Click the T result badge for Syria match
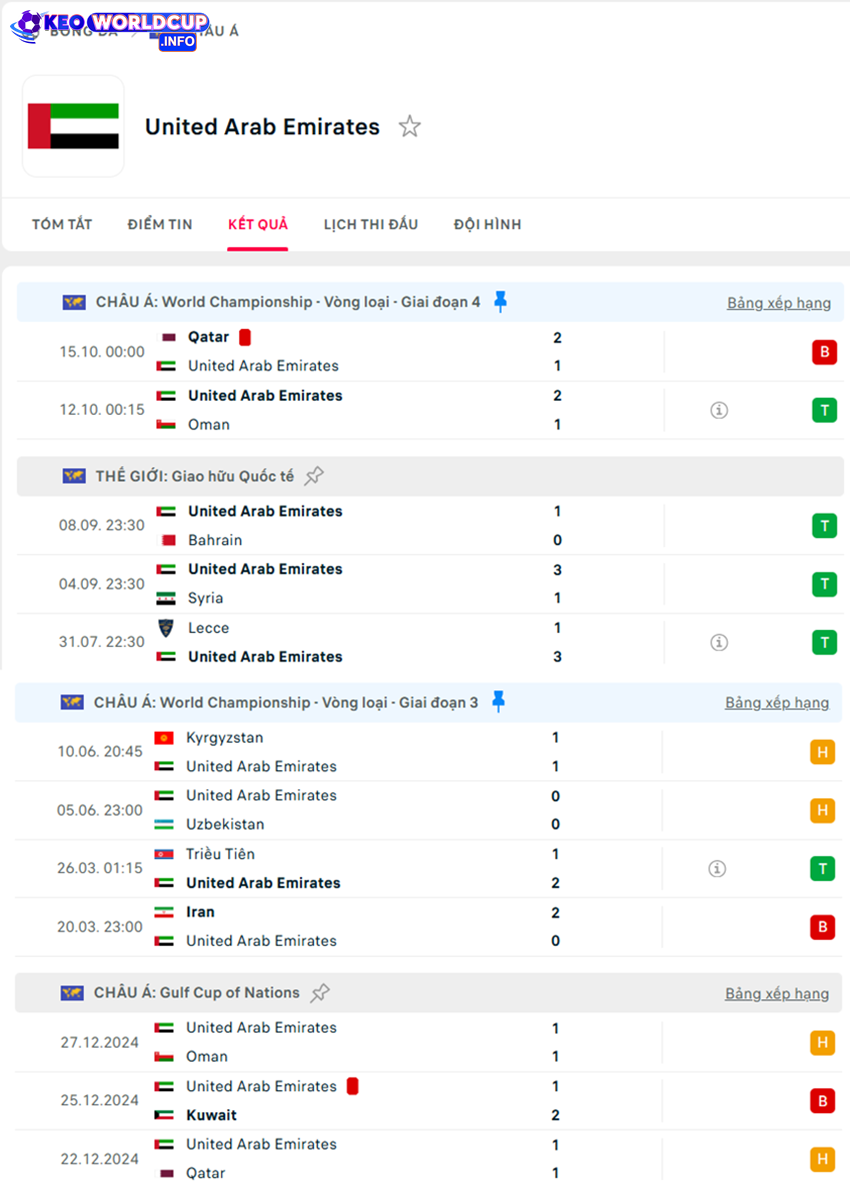 824,584
